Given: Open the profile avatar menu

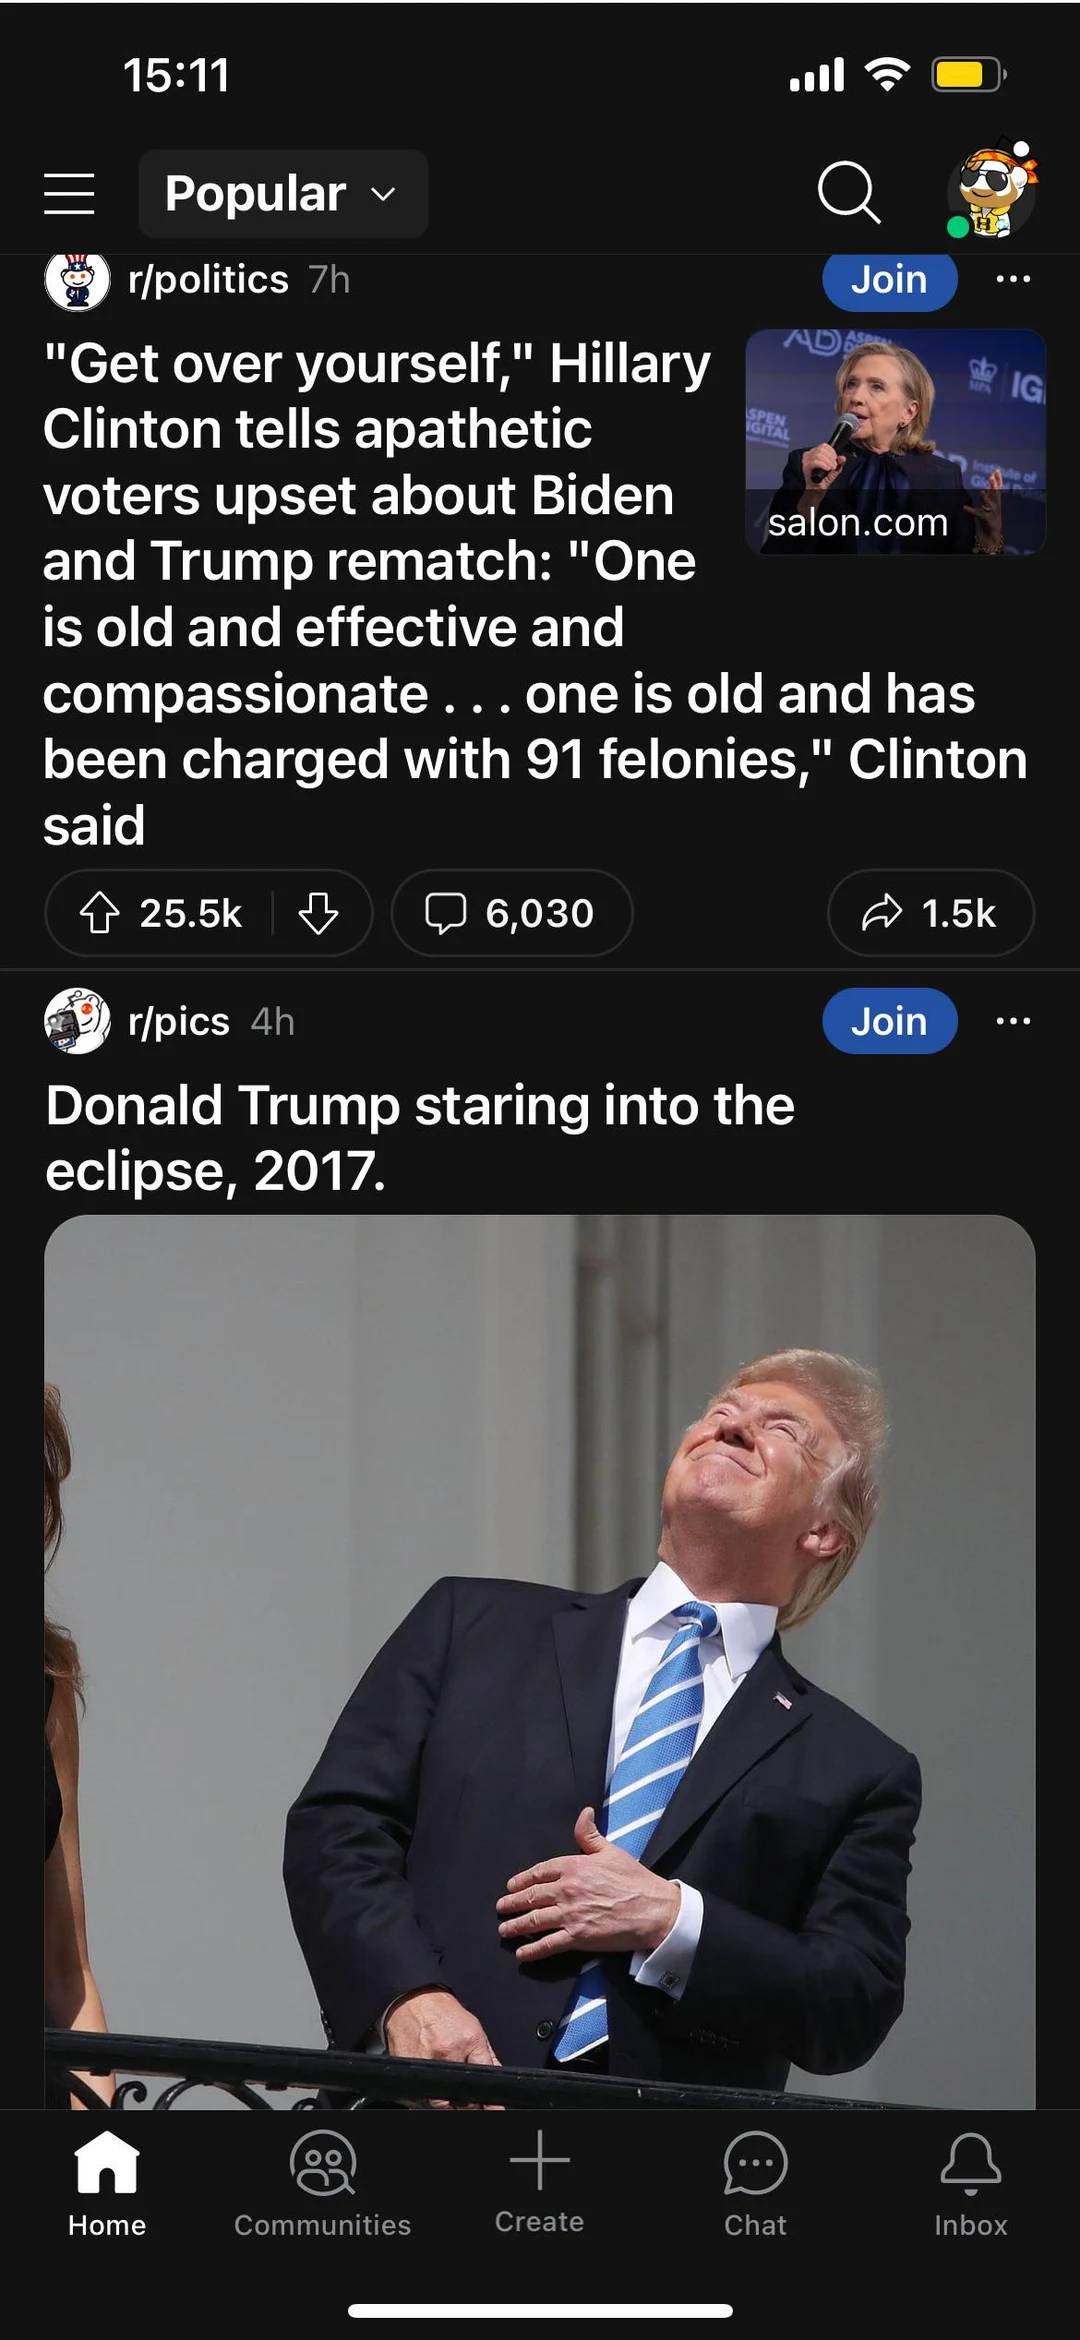Looking at the screenshot, I should tap(992, 190).
